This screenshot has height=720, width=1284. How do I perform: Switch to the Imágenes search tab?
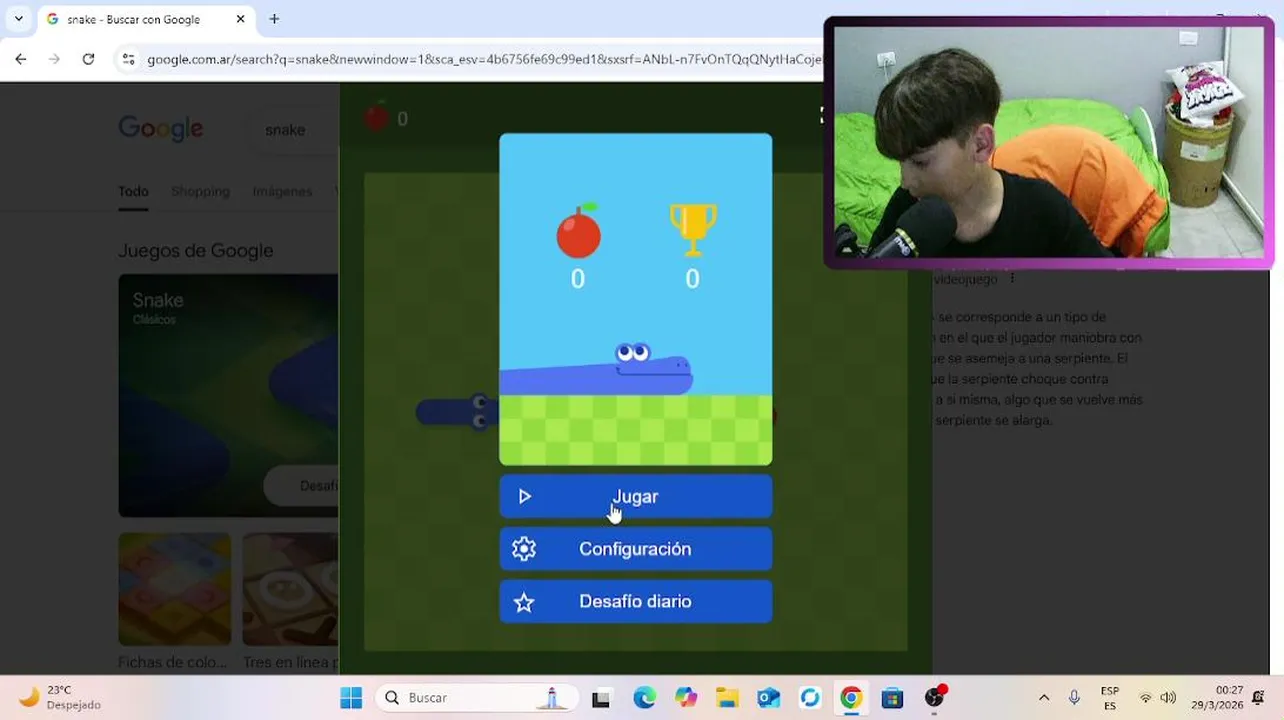coord(282,191)
